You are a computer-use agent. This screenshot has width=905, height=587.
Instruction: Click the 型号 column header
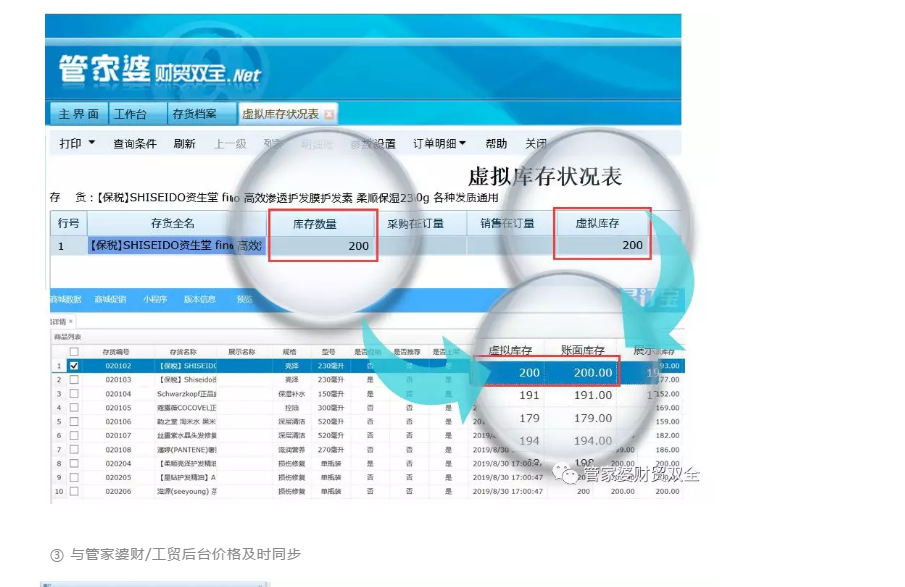[x=329, y=352]
